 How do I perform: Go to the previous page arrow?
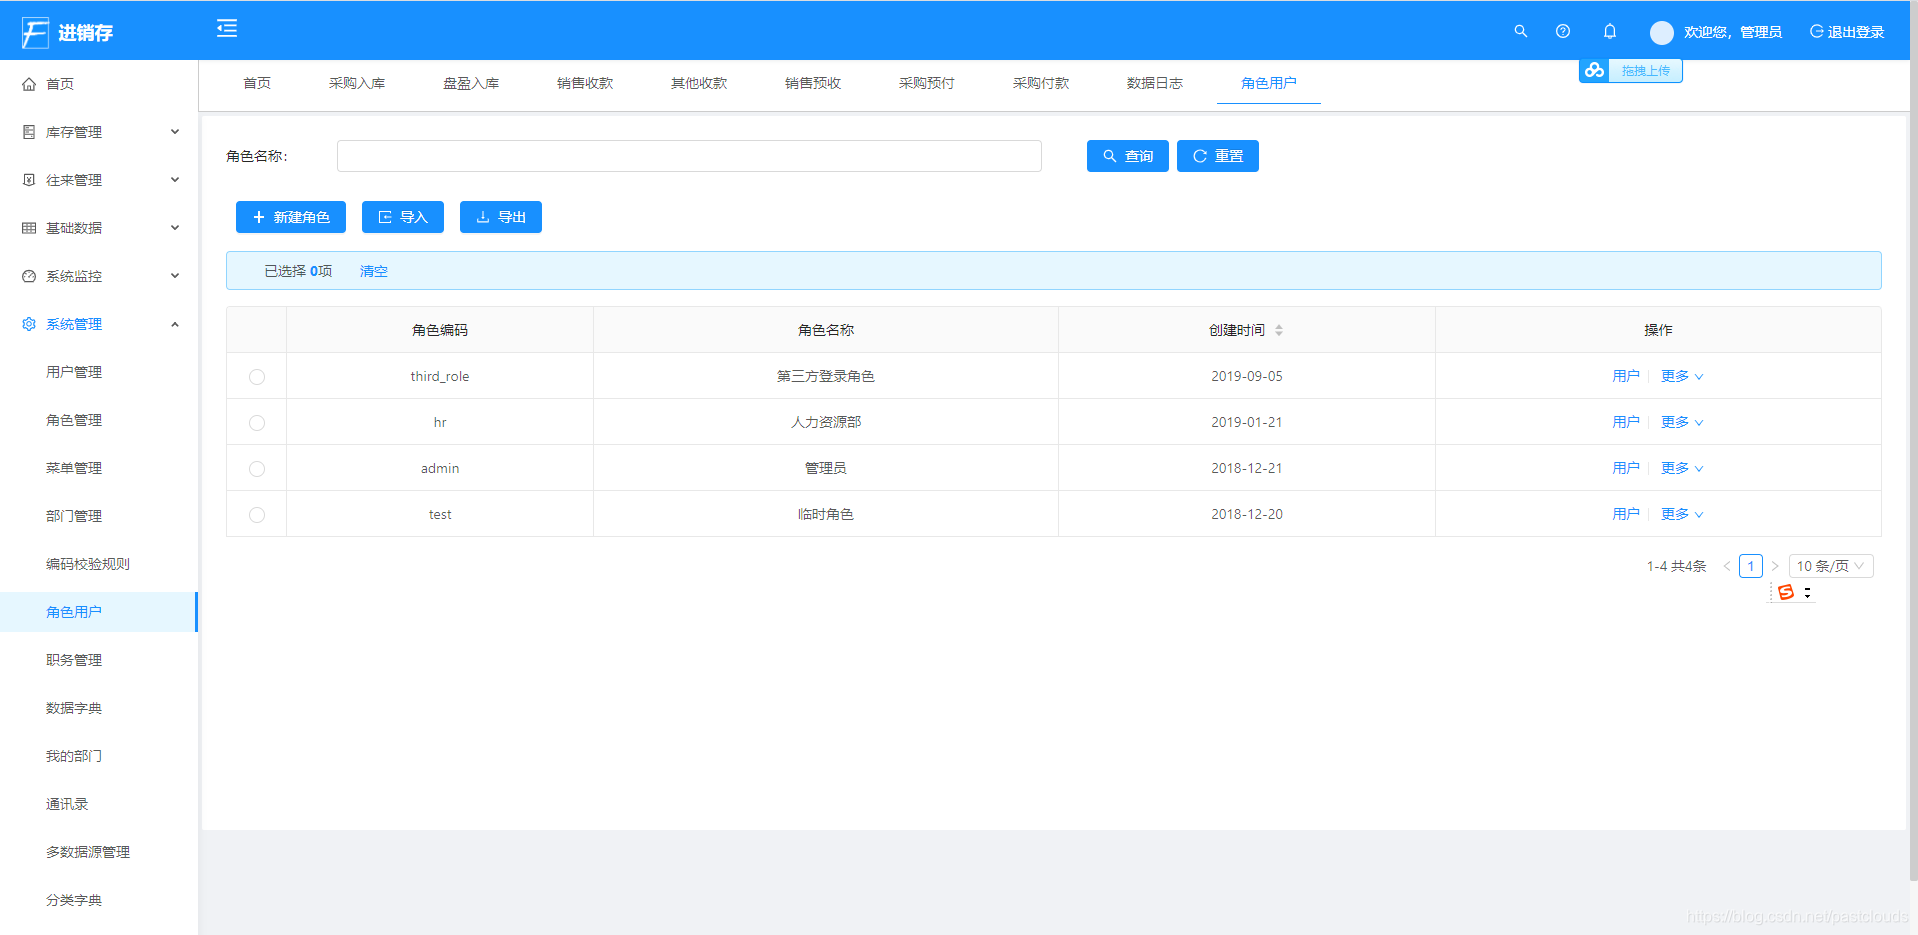pyautogui.click(x=1727, y=566)
